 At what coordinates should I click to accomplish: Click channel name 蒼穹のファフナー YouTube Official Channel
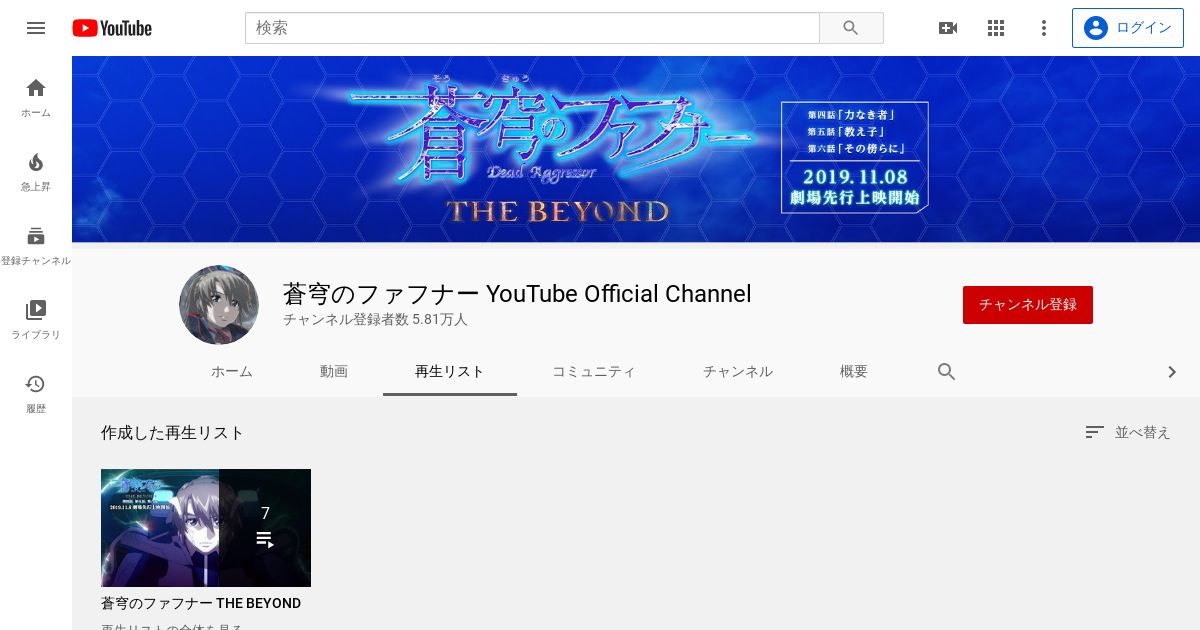pos(517,294)
